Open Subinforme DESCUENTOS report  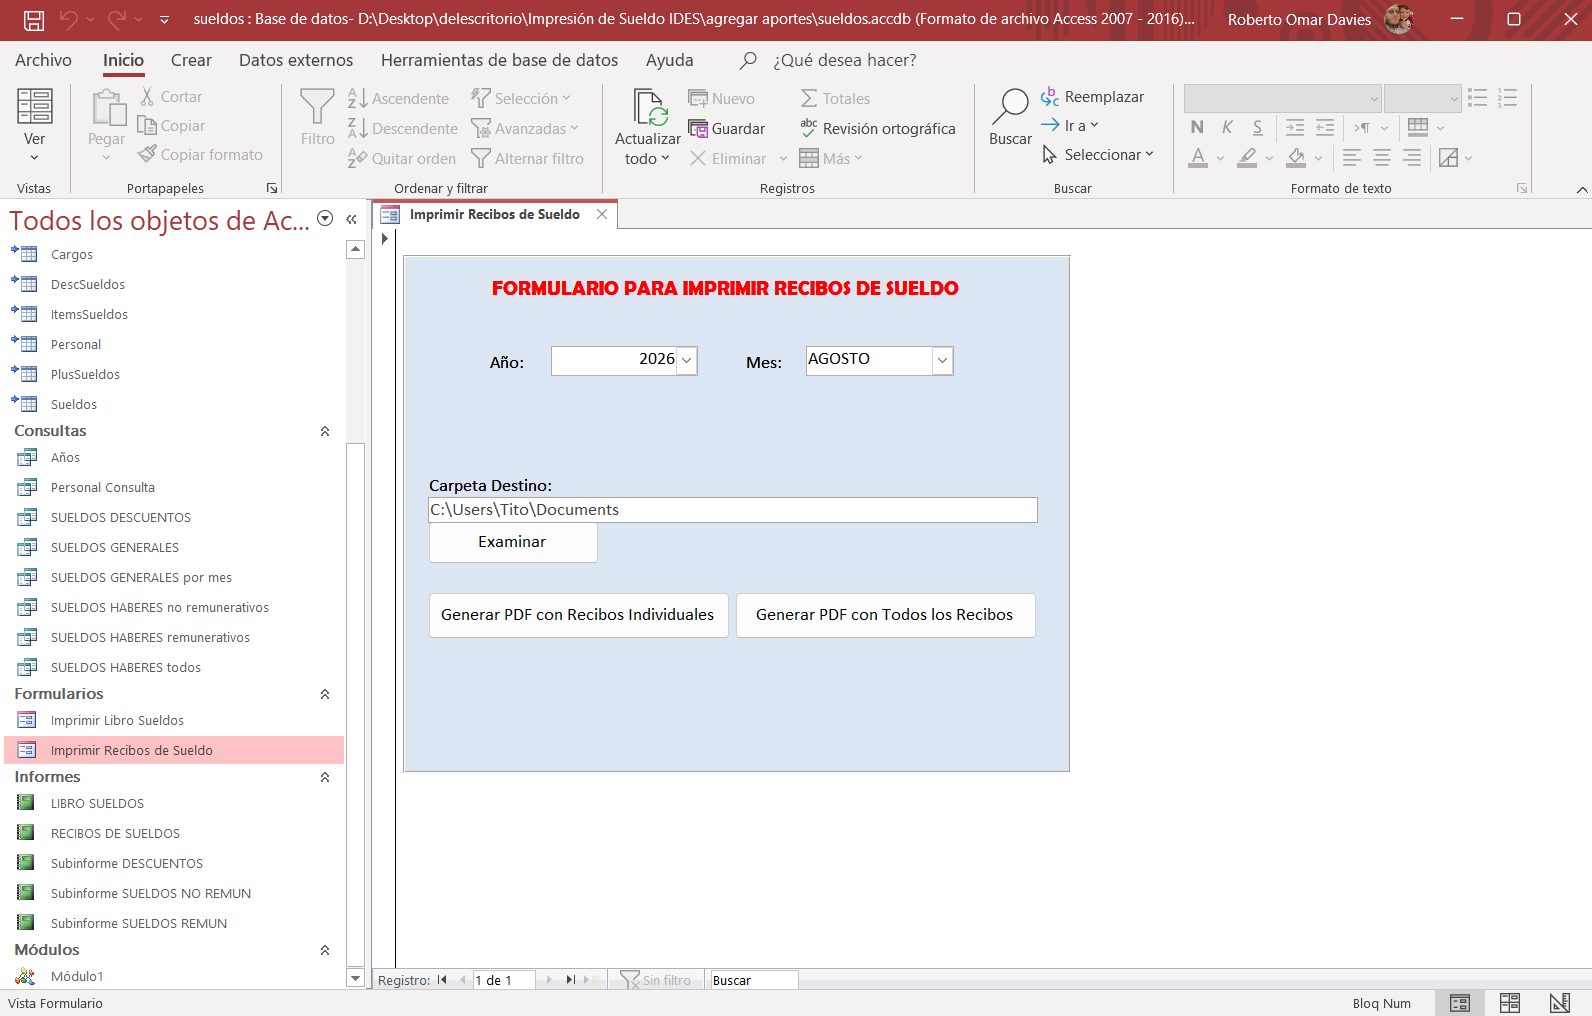127,864
